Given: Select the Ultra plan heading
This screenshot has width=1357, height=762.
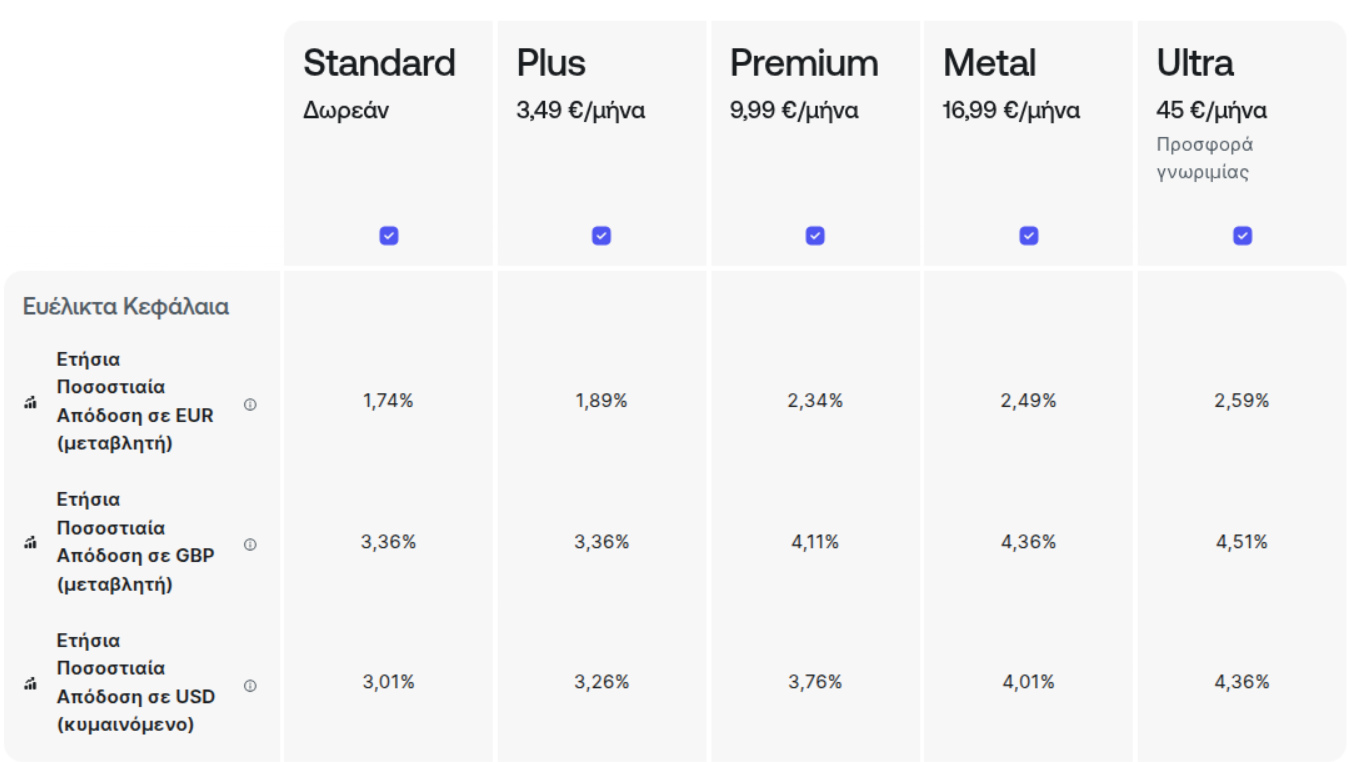Looking at the screenshot, I should [x=1195, y=63].
